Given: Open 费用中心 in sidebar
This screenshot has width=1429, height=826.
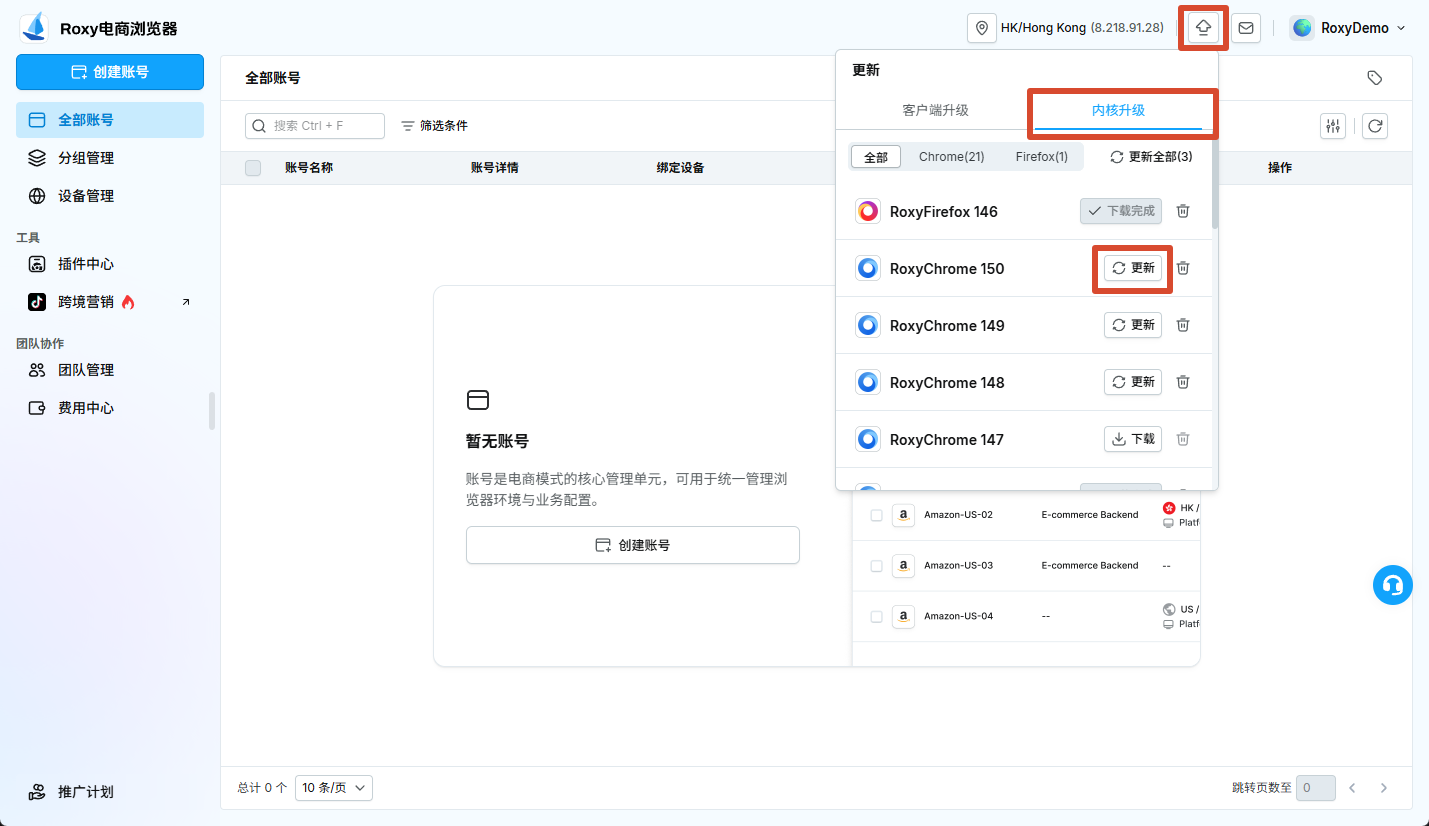Looking at the screenshot, I should [x=110, y=408].
